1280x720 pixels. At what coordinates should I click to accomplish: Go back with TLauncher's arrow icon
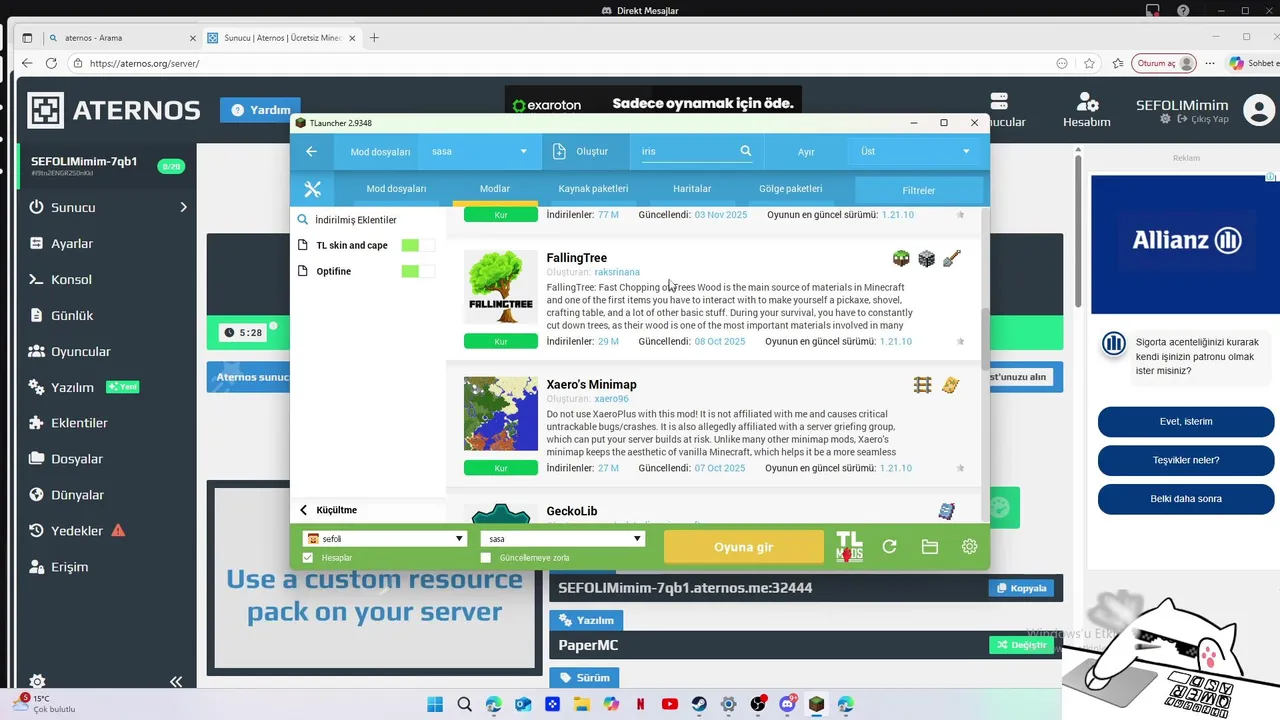tap(311, 151)
